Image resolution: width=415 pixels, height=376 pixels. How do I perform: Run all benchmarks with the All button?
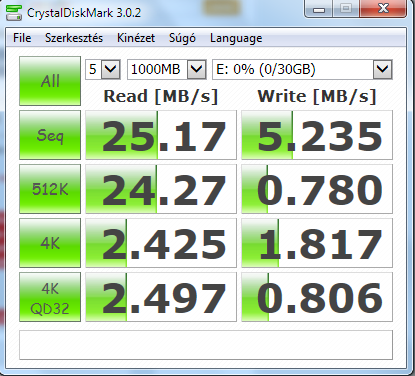50,81
